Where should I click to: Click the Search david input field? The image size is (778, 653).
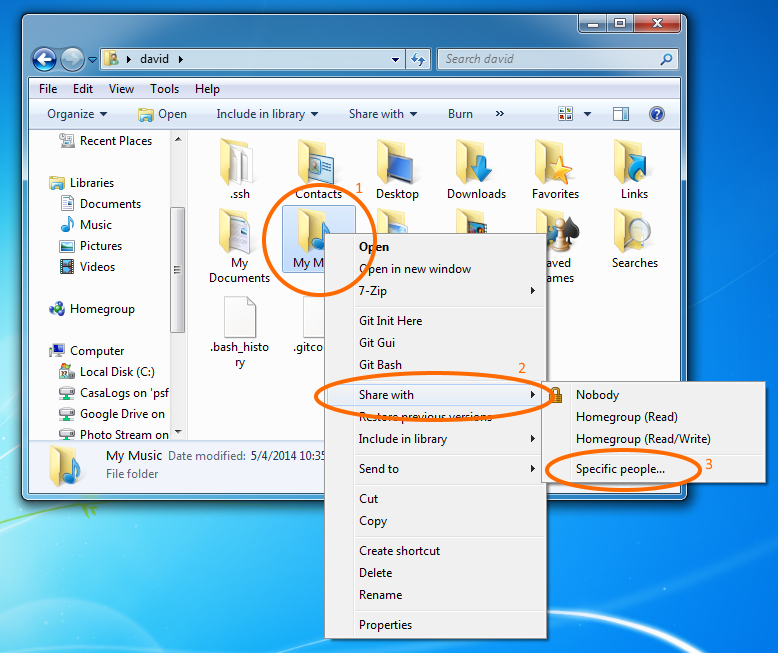pyautogui.click(x=548, y=59)
